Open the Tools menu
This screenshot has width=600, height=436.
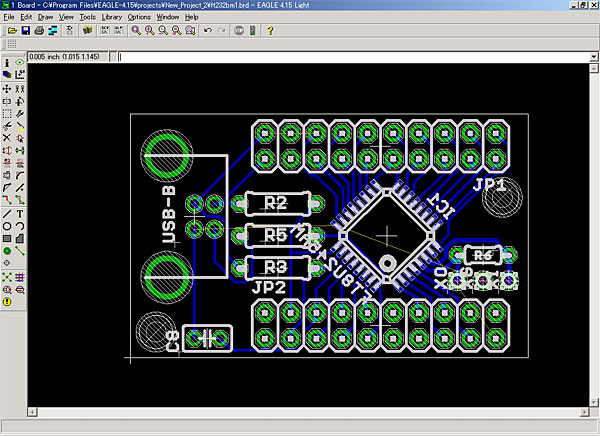coord(88,17)
